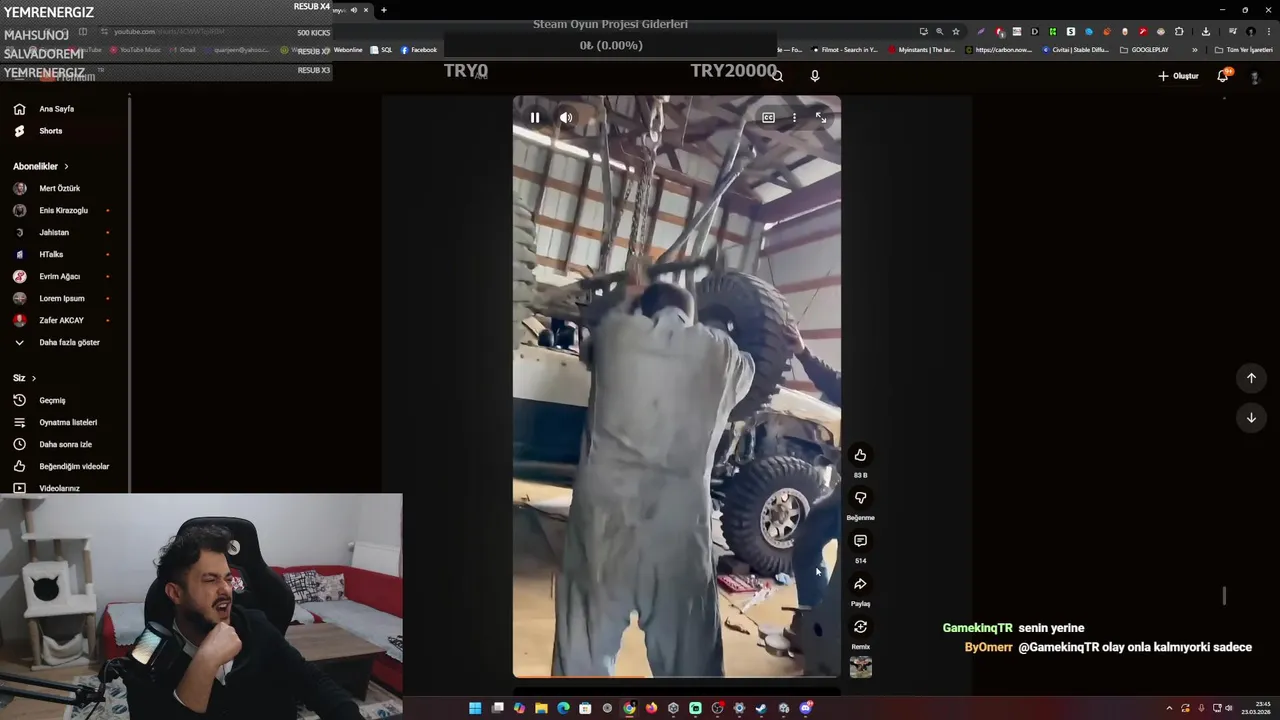Start voice search with microphone icon
This screenshot has width=1280, height=720.
(x=815, y=76)
